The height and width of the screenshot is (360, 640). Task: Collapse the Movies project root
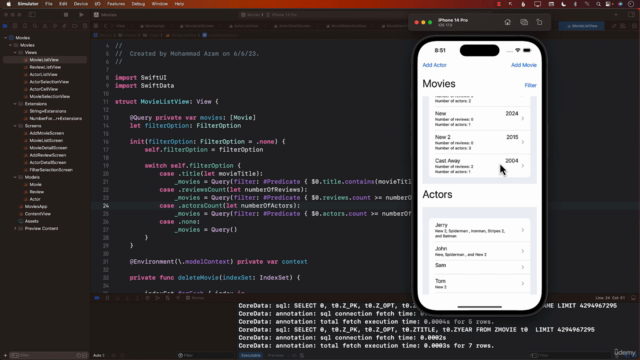coord(5,38)
